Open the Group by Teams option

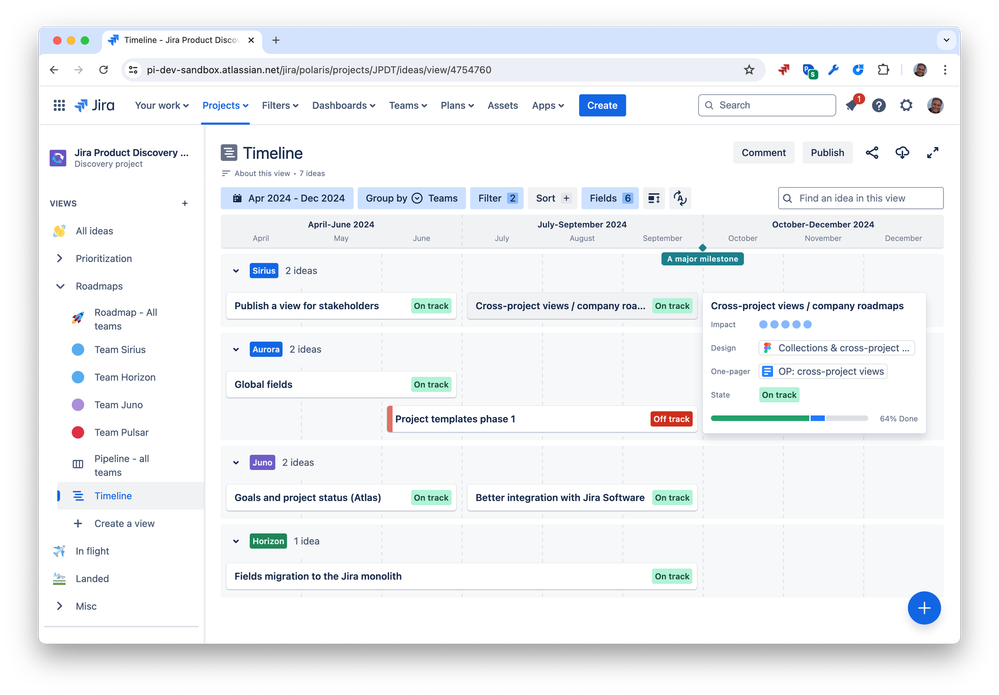coord(412,198)
